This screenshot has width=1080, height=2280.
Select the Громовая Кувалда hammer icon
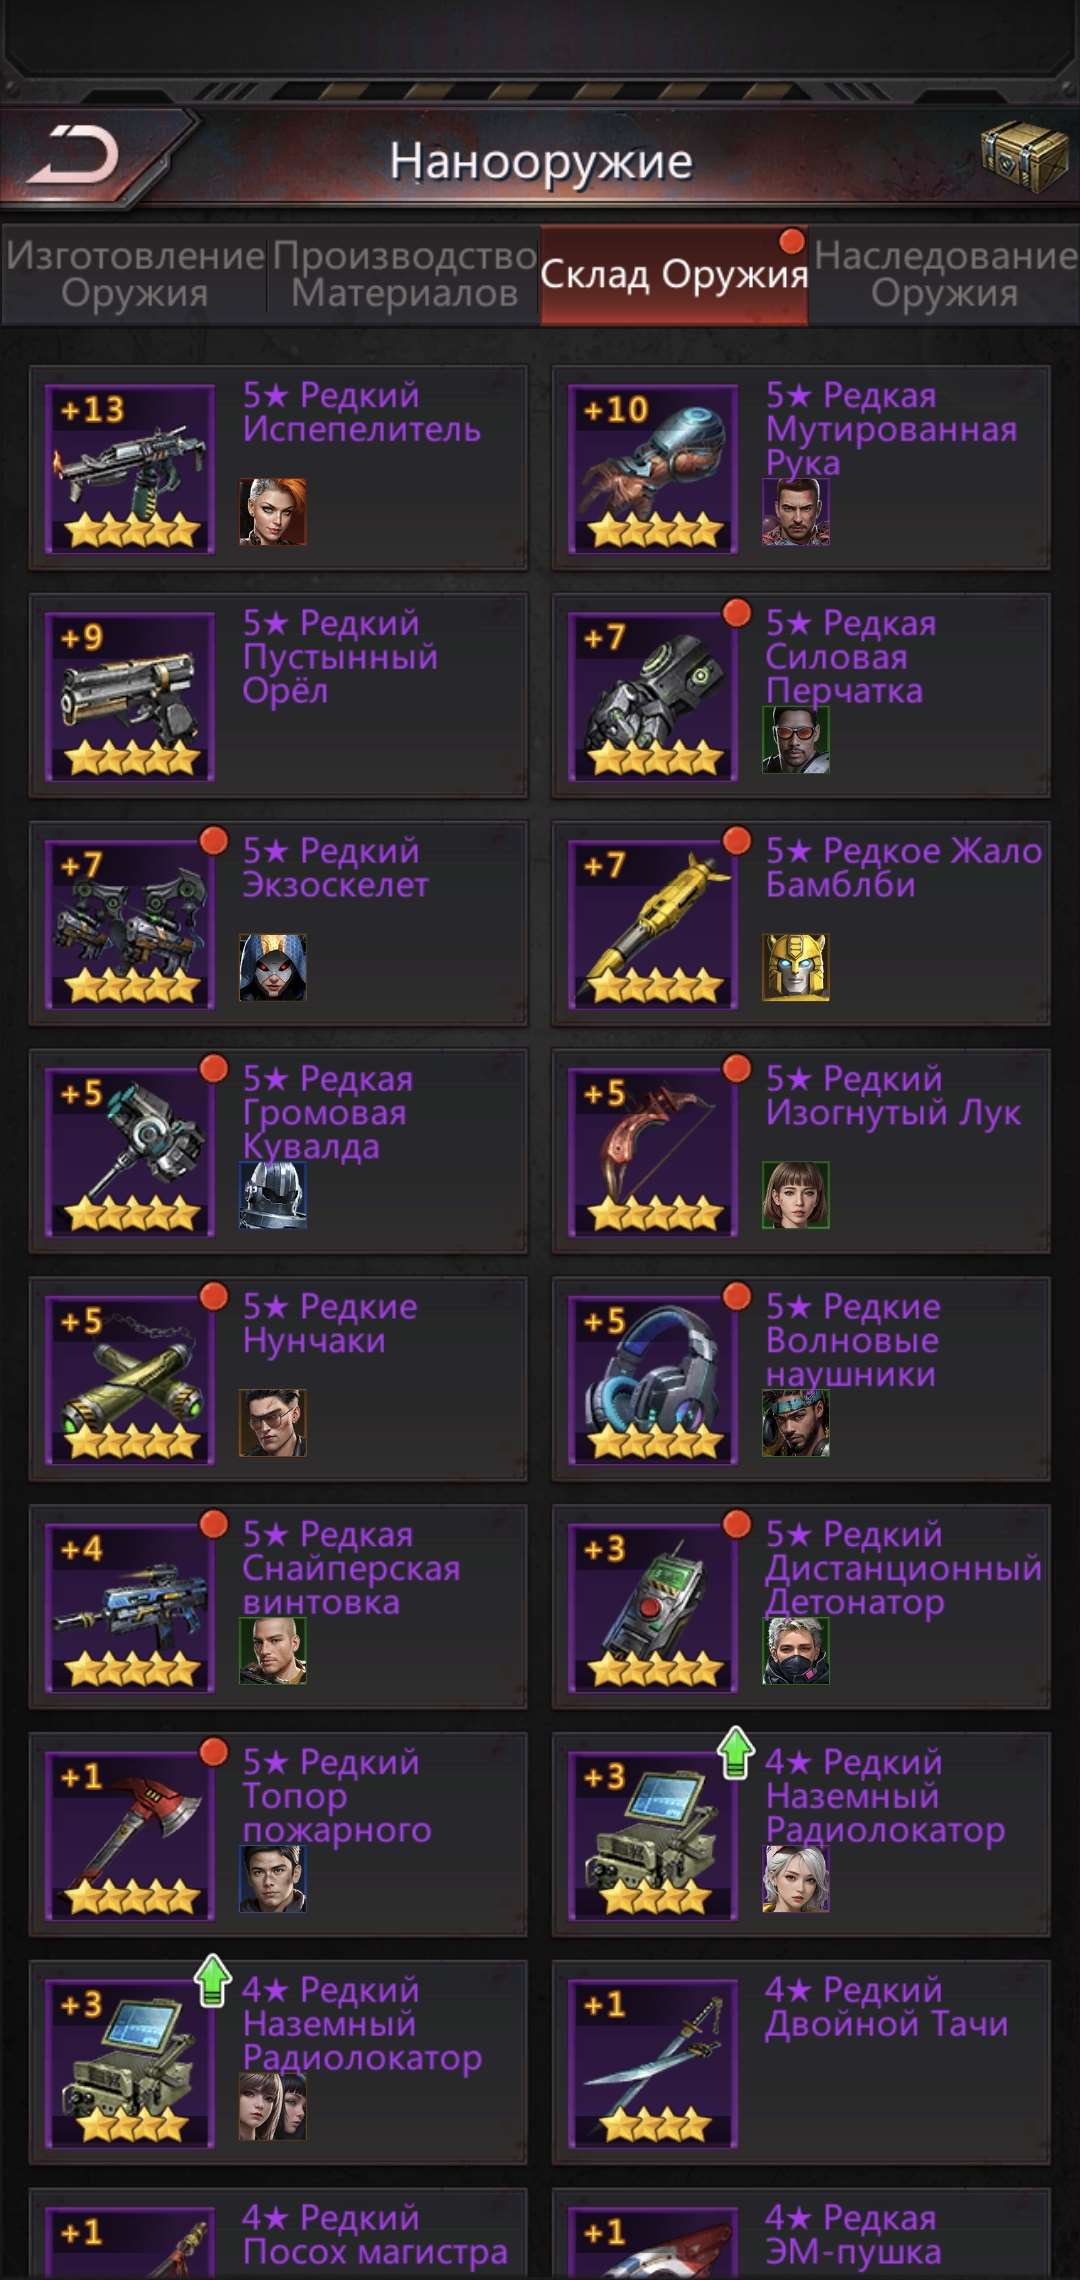[131, 1151]
